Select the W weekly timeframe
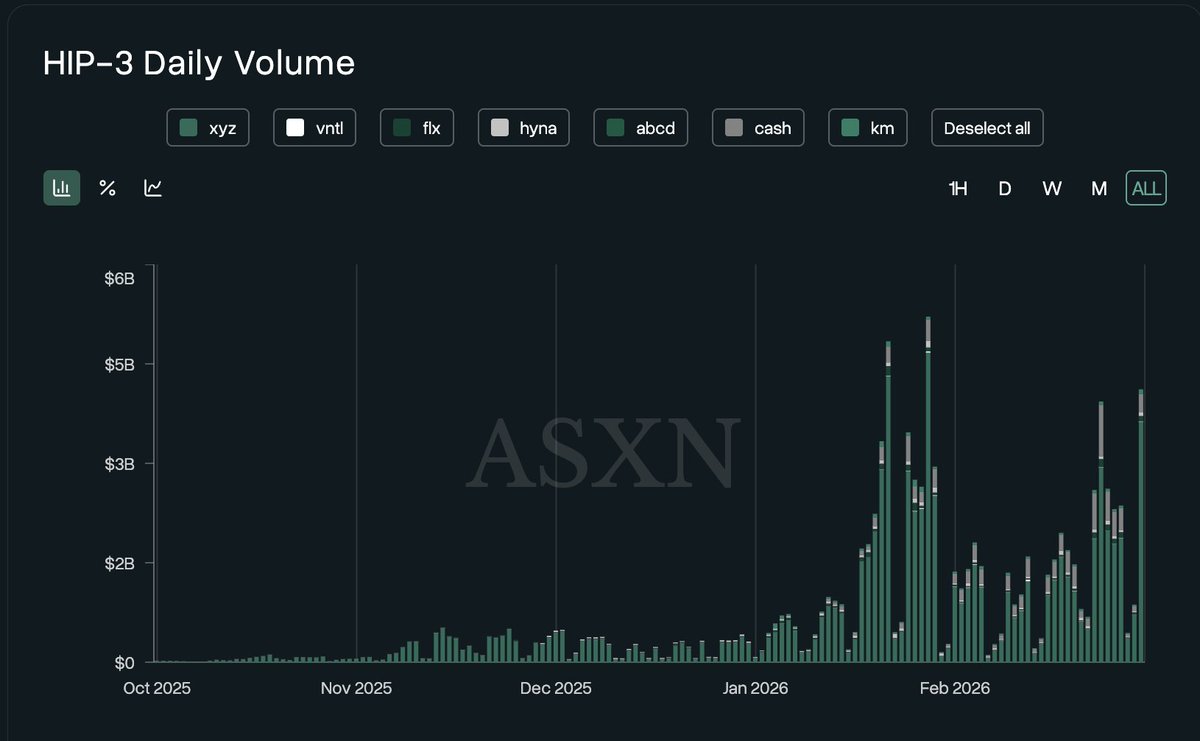This screenshot has width=1200, height=741. [x=1051, y=188]
